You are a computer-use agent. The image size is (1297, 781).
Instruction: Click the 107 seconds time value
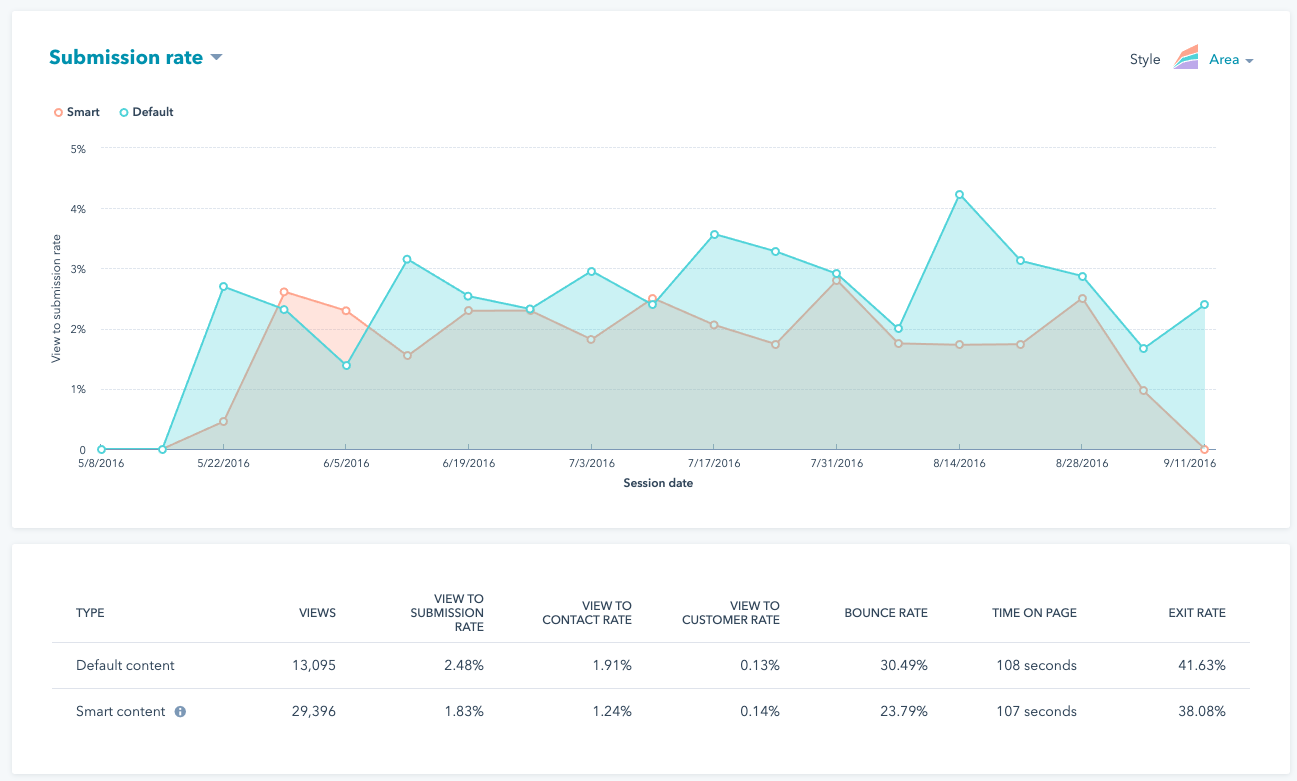1037,712
